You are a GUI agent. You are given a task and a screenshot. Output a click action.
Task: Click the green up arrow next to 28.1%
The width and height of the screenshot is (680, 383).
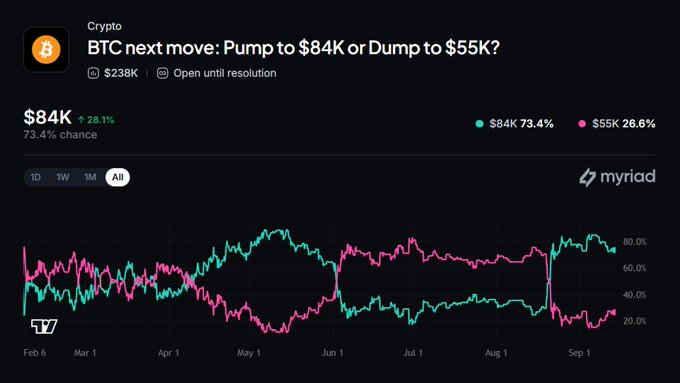pyautogui.click(x=81, y=120)
